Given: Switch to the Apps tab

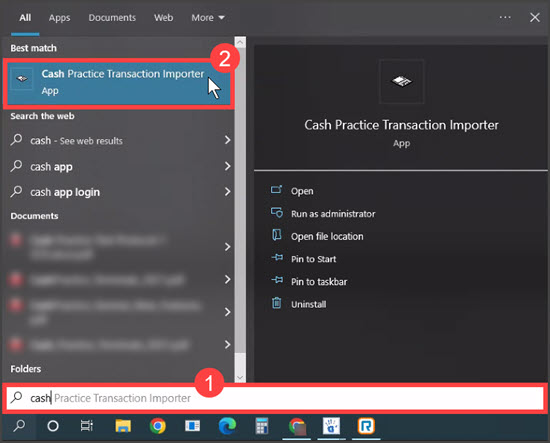Looking at the screenshot, I should (x=59, y=18).
